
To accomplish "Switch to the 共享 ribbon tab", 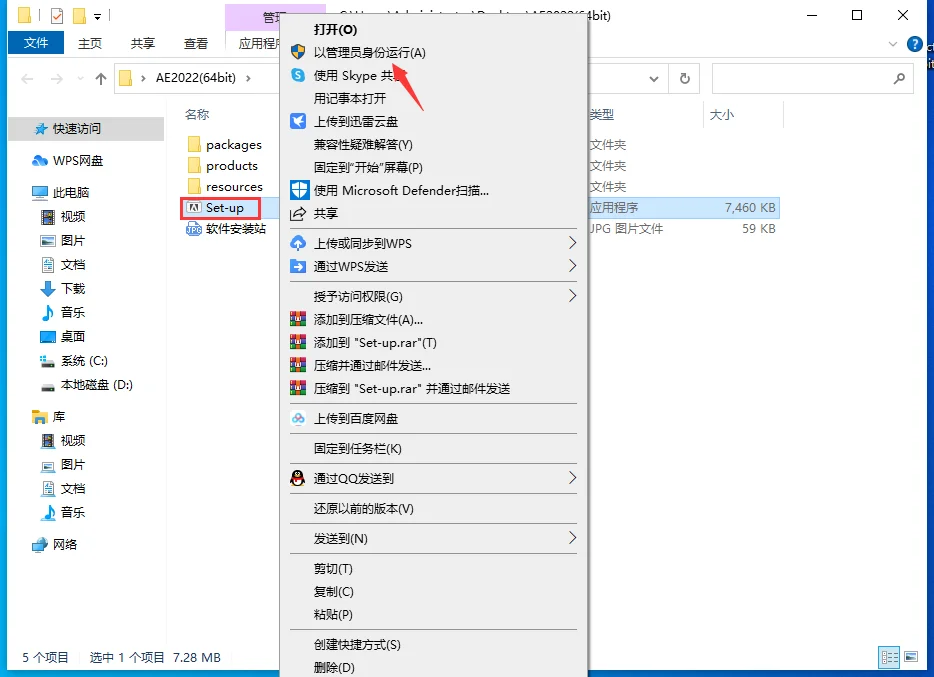I will point(142,43).
